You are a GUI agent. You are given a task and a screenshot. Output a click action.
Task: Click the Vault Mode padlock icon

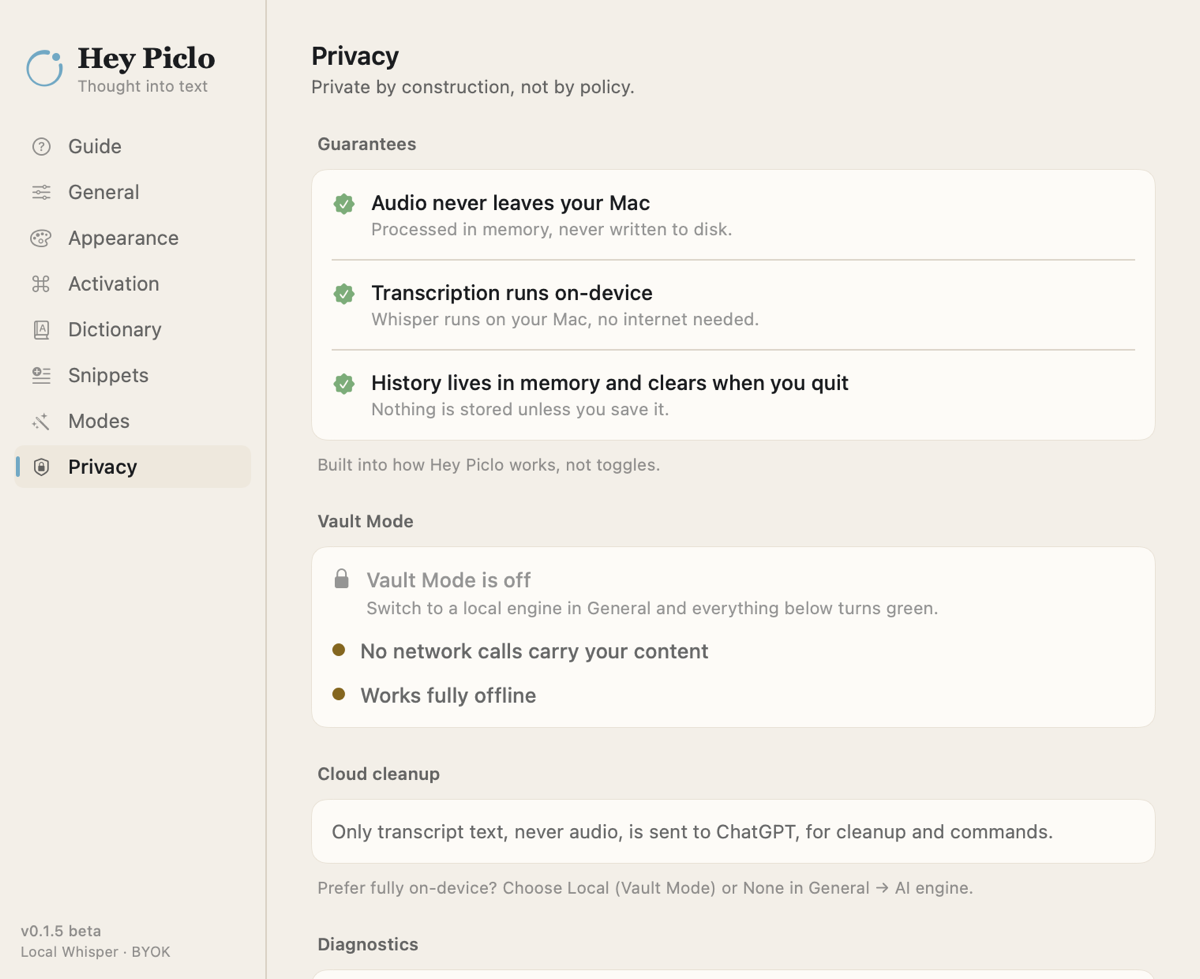point(341,579)
